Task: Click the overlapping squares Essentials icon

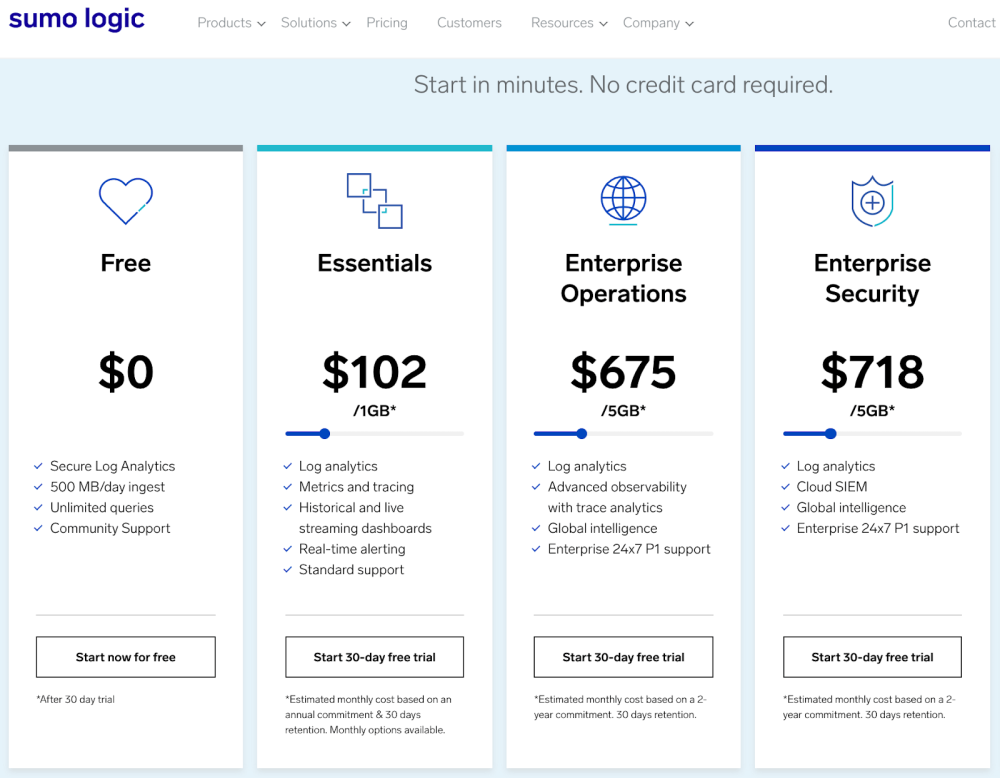Action: (x=374, y=201)
